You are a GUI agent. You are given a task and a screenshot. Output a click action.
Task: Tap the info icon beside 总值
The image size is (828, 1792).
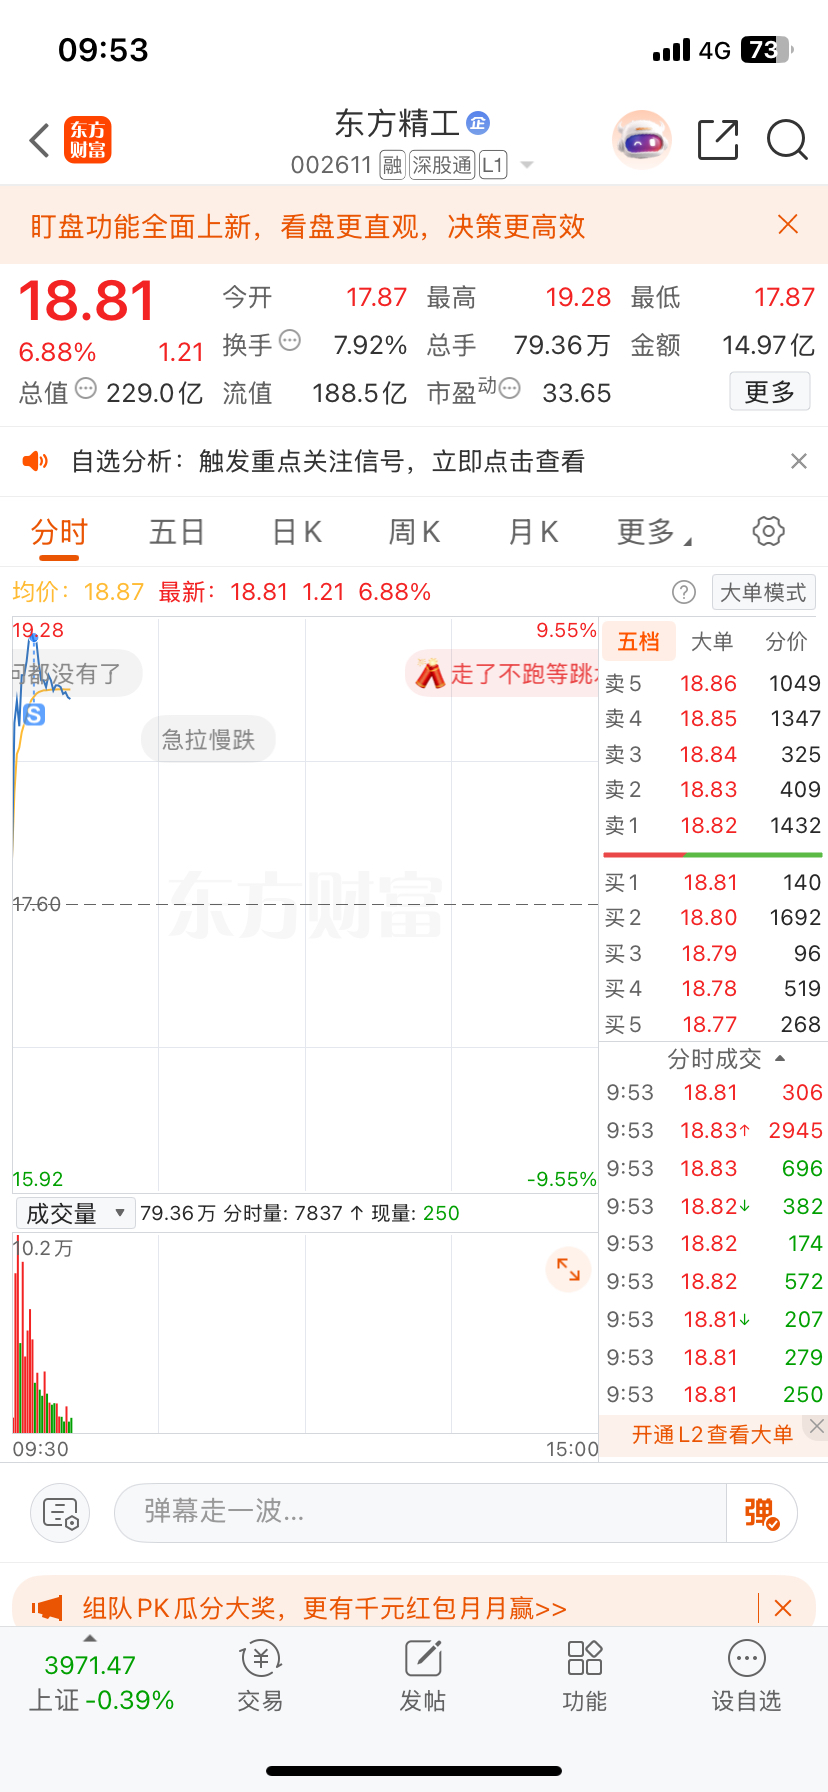(x=86, y=388)
